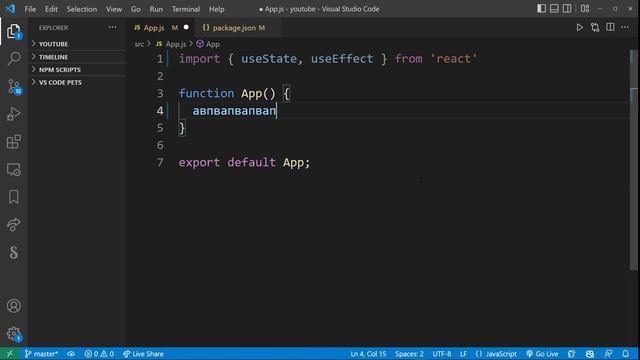Open remote window indicator in status bar
This screenshot has height=360, width=640.
[x=9, y=354]
